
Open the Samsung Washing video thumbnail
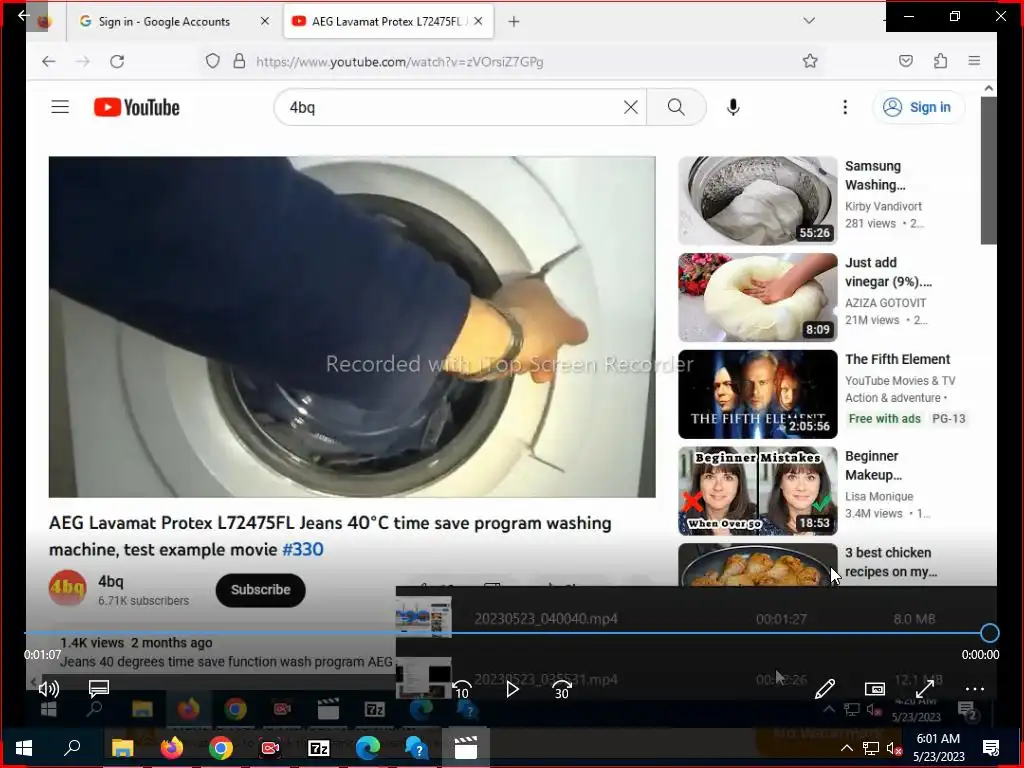point(758,200)
